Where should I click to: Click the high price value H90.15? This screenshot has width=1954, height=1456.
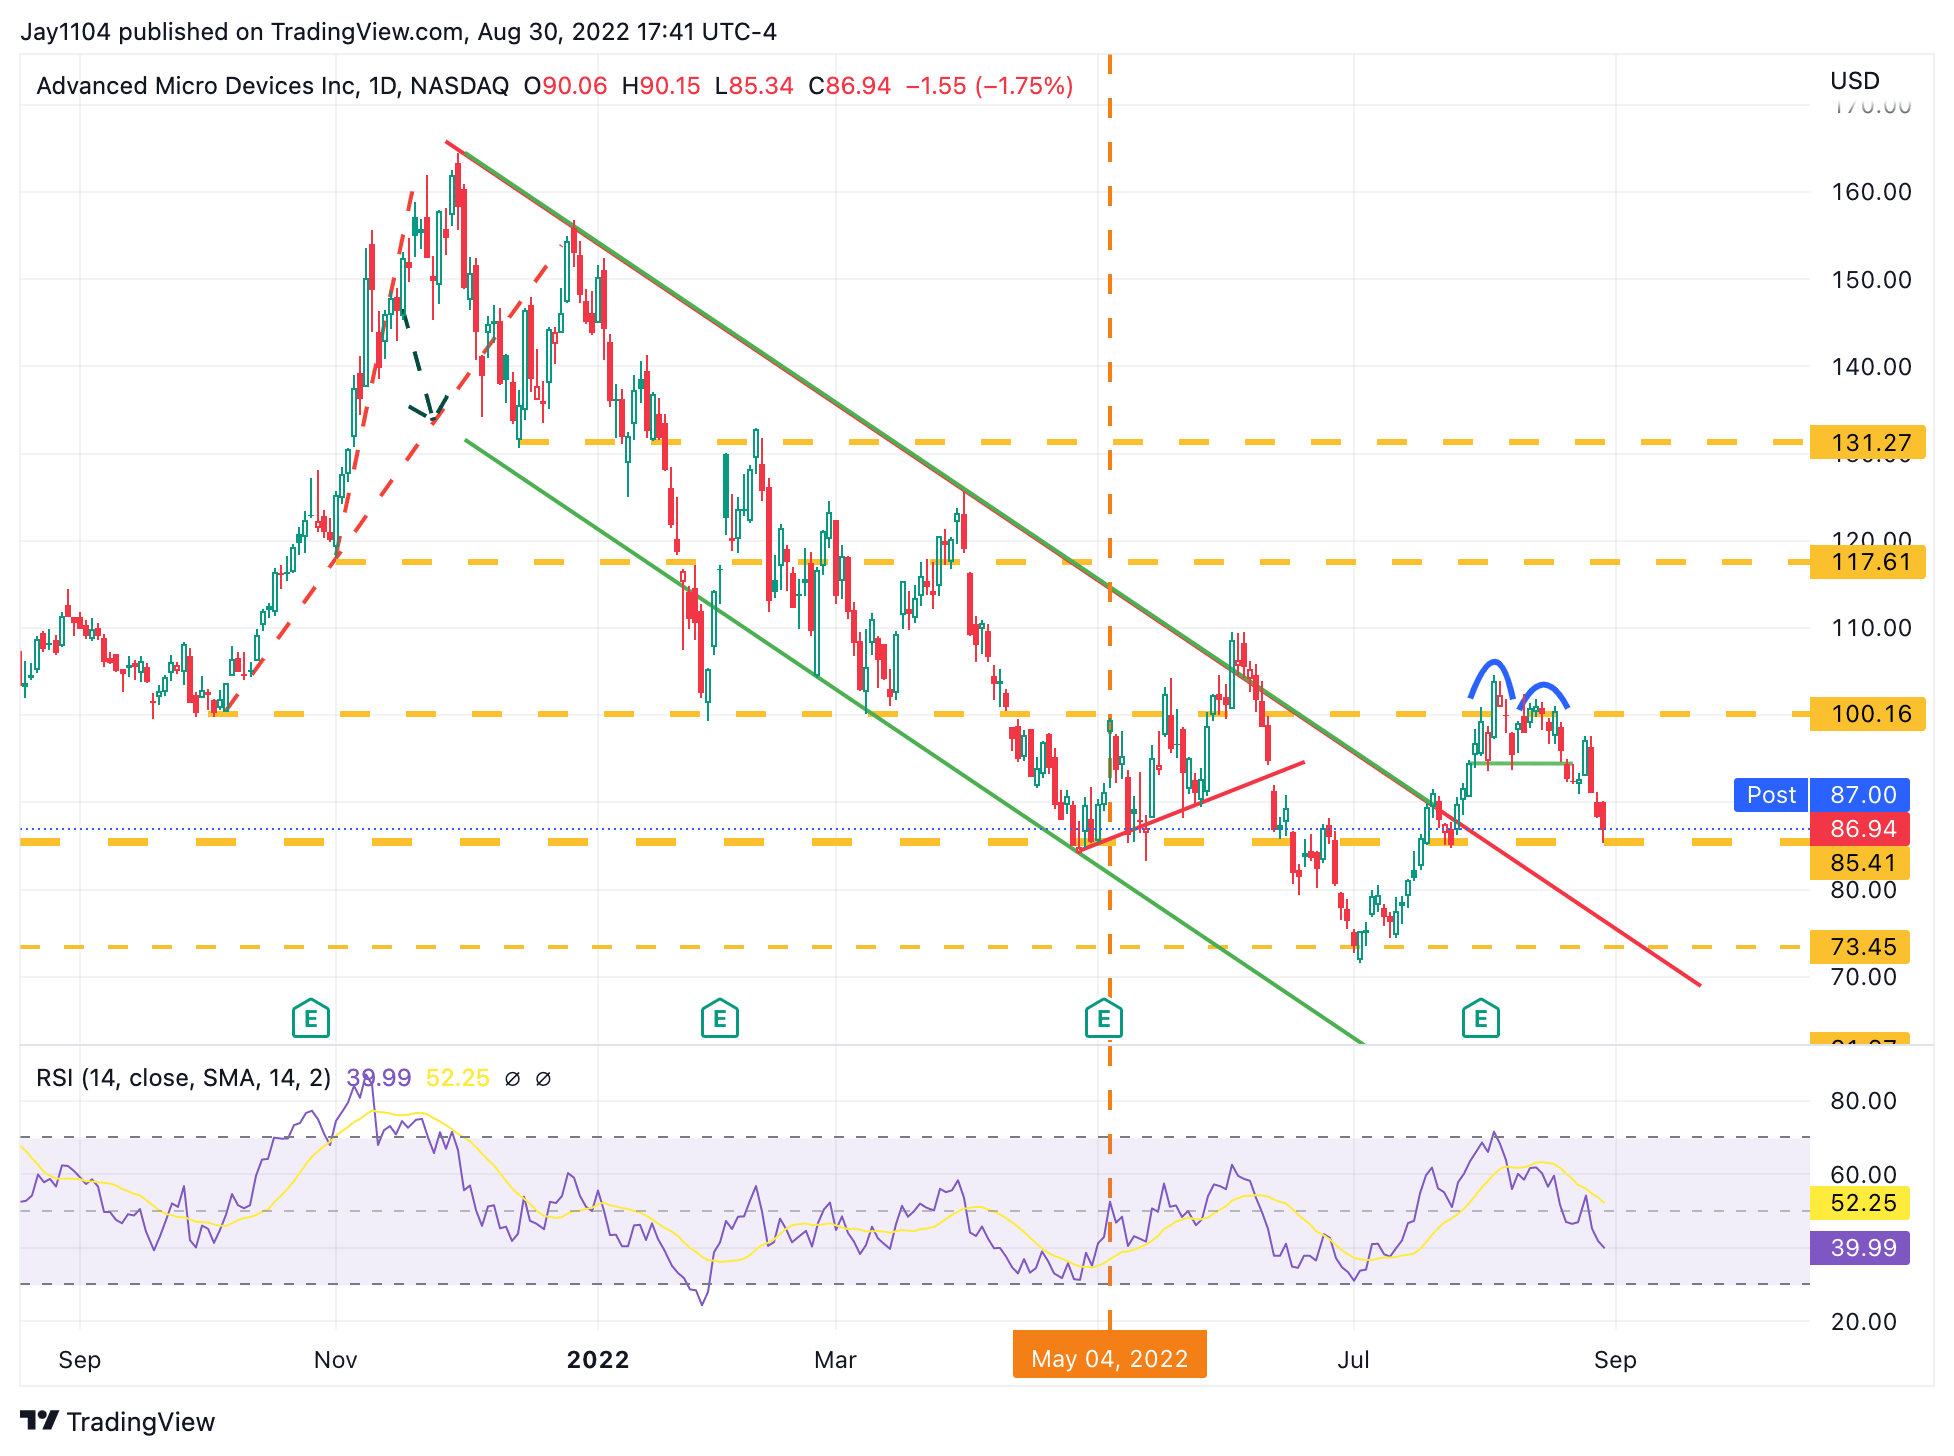pos(661,86)
